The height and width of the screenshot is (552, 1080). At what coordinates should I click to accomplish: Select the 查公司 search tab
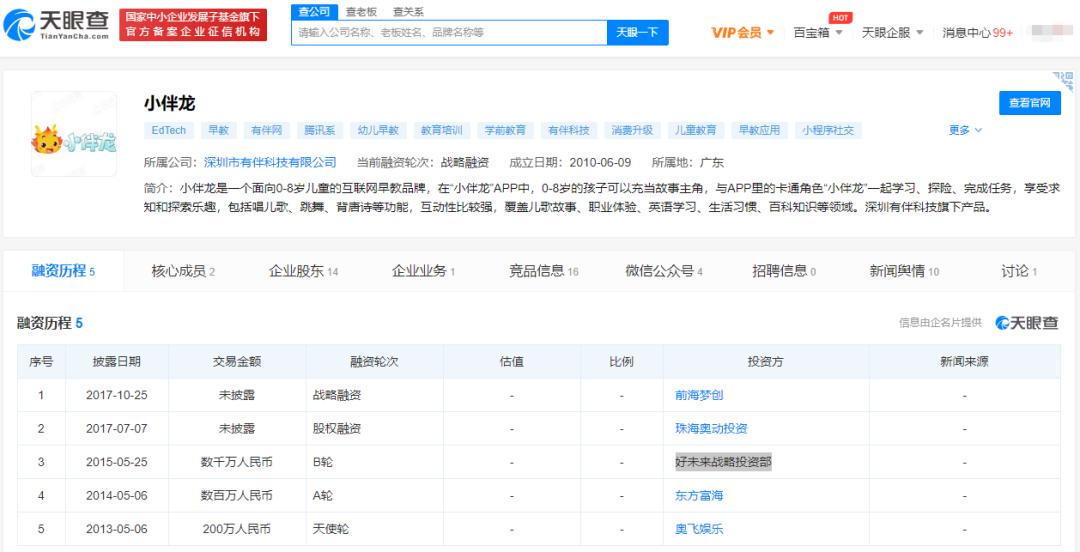point(314,11)
